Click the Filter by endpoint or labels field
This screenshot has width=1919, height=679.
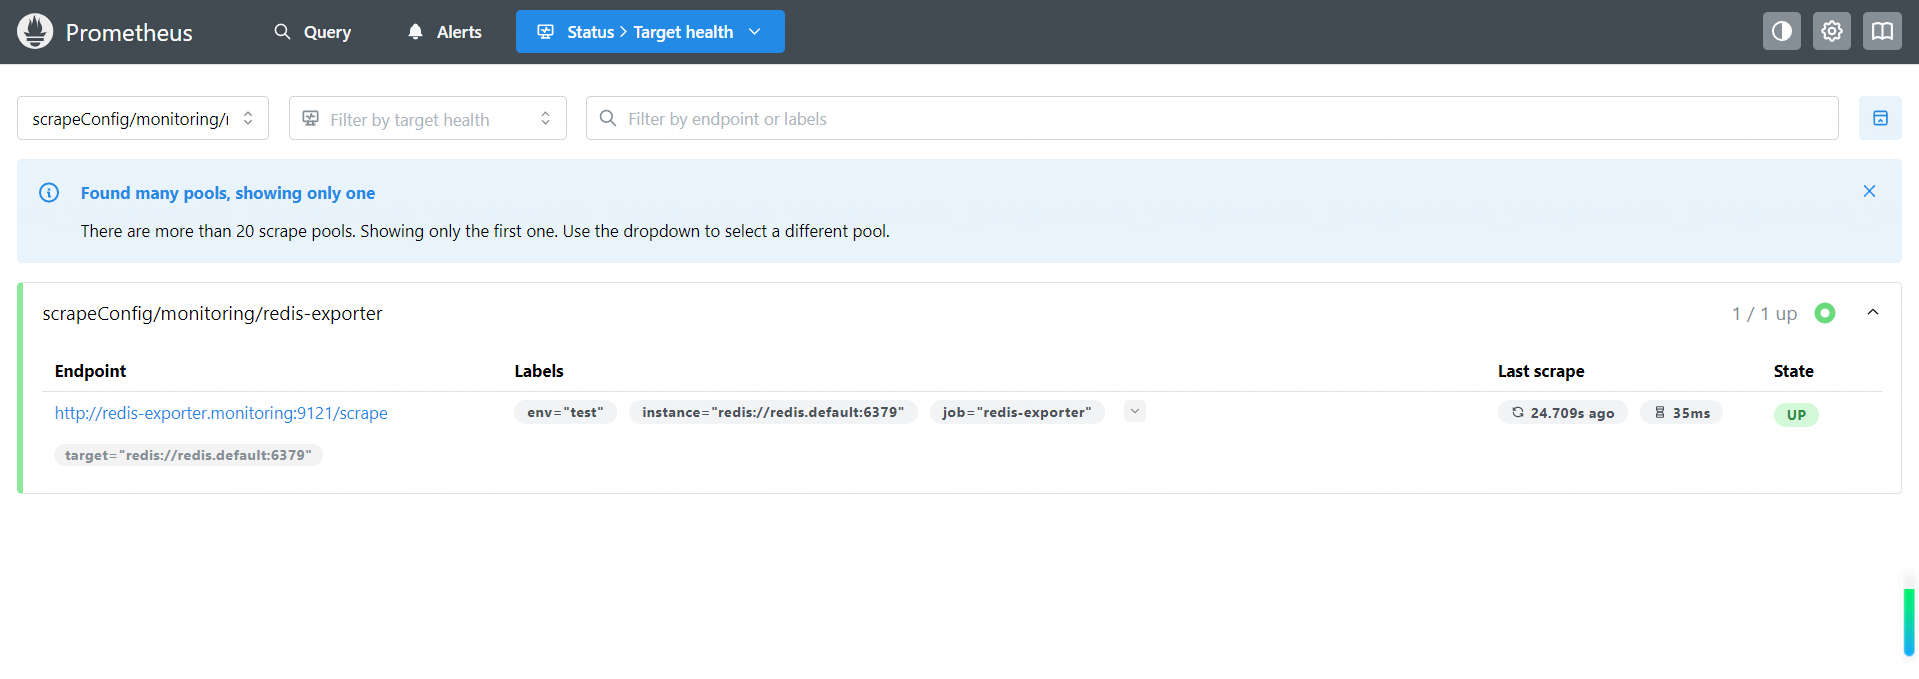(x=1211, y=119)
